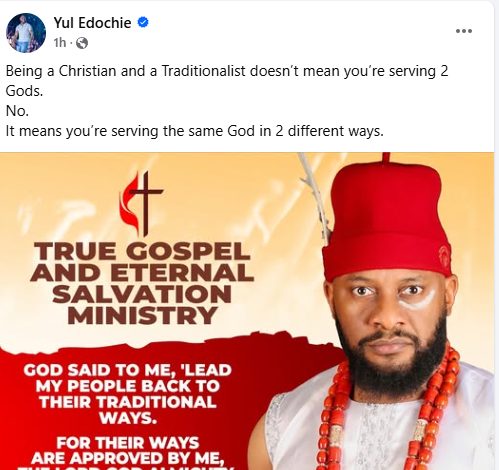Screen dimensions: 499x470
Task: Click the blue verified badge
Action: pyautogui.click(x=143, y=22)
